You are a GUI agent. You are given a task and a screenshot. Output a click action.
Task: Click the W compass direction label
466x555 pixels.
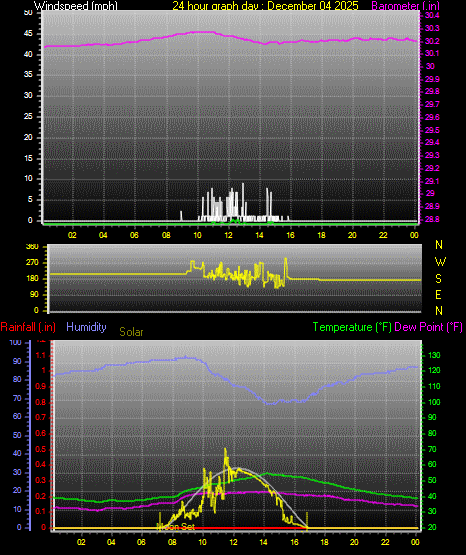click(440, 262)
